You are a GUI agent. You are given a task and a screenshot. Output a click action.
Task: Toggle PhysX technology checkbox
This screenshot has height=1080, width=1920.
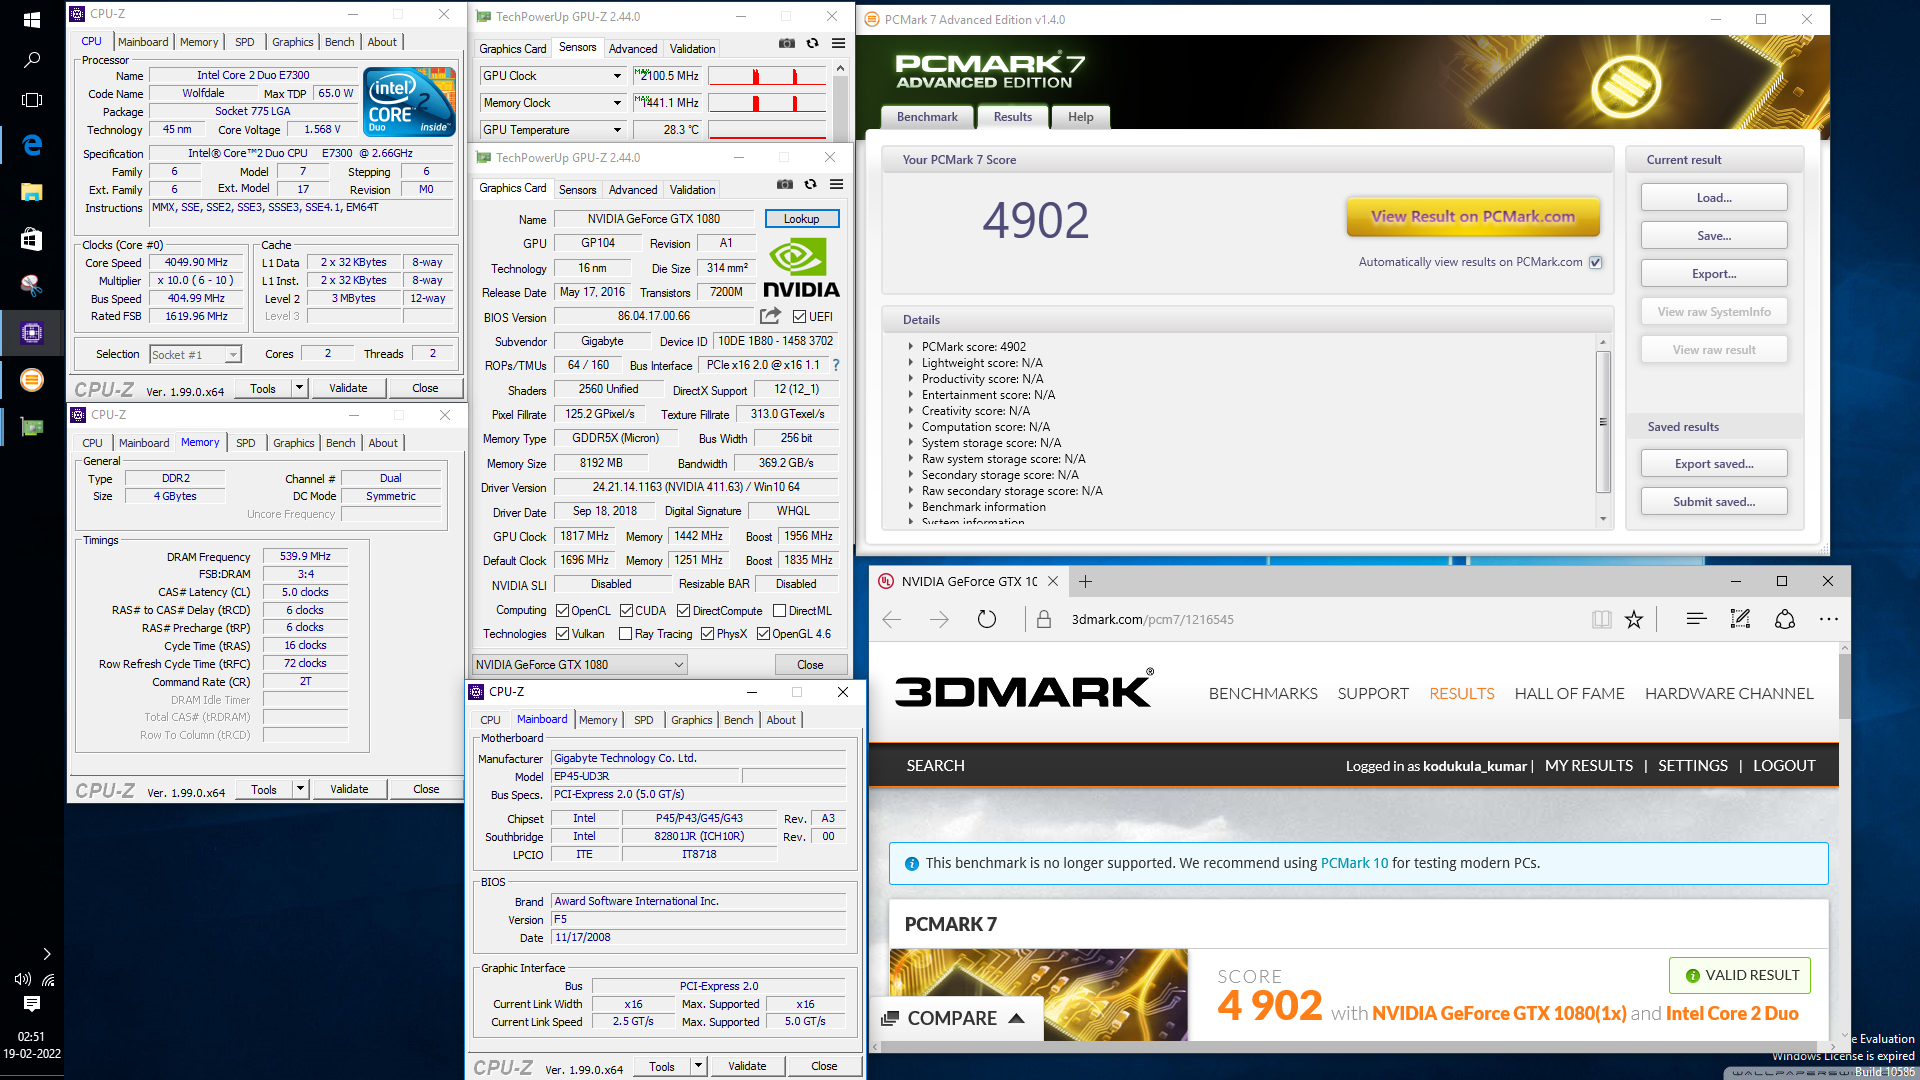[708, 634]
